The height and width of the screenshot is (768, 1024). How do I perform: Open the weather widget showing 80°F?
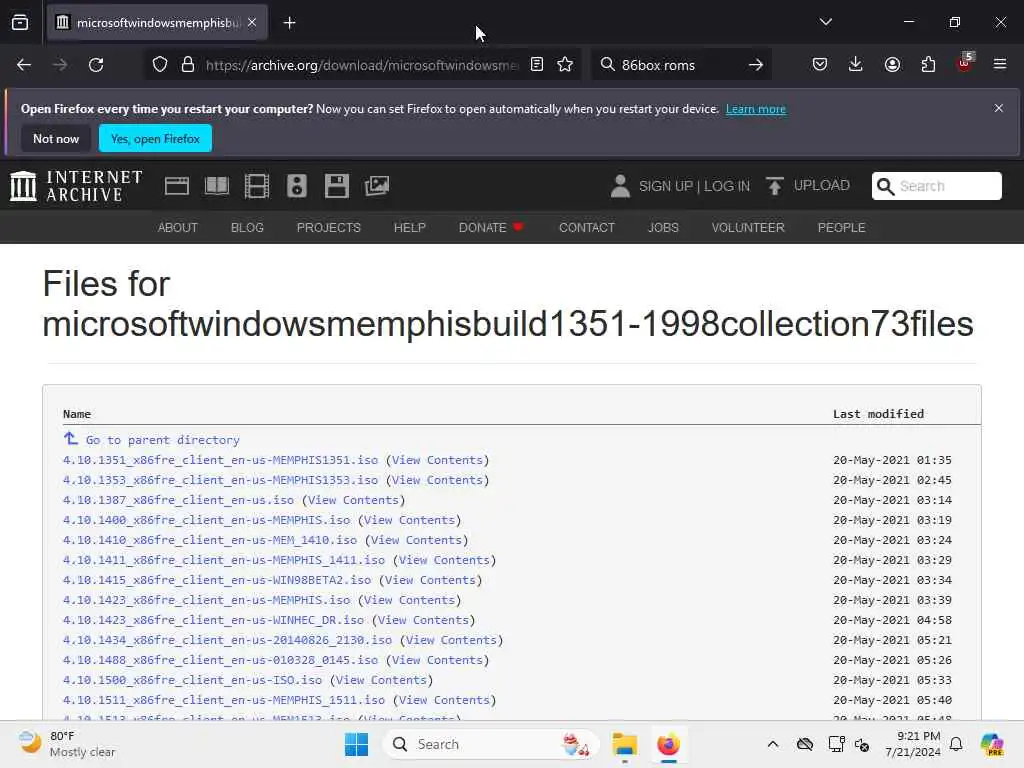[67, 744]
